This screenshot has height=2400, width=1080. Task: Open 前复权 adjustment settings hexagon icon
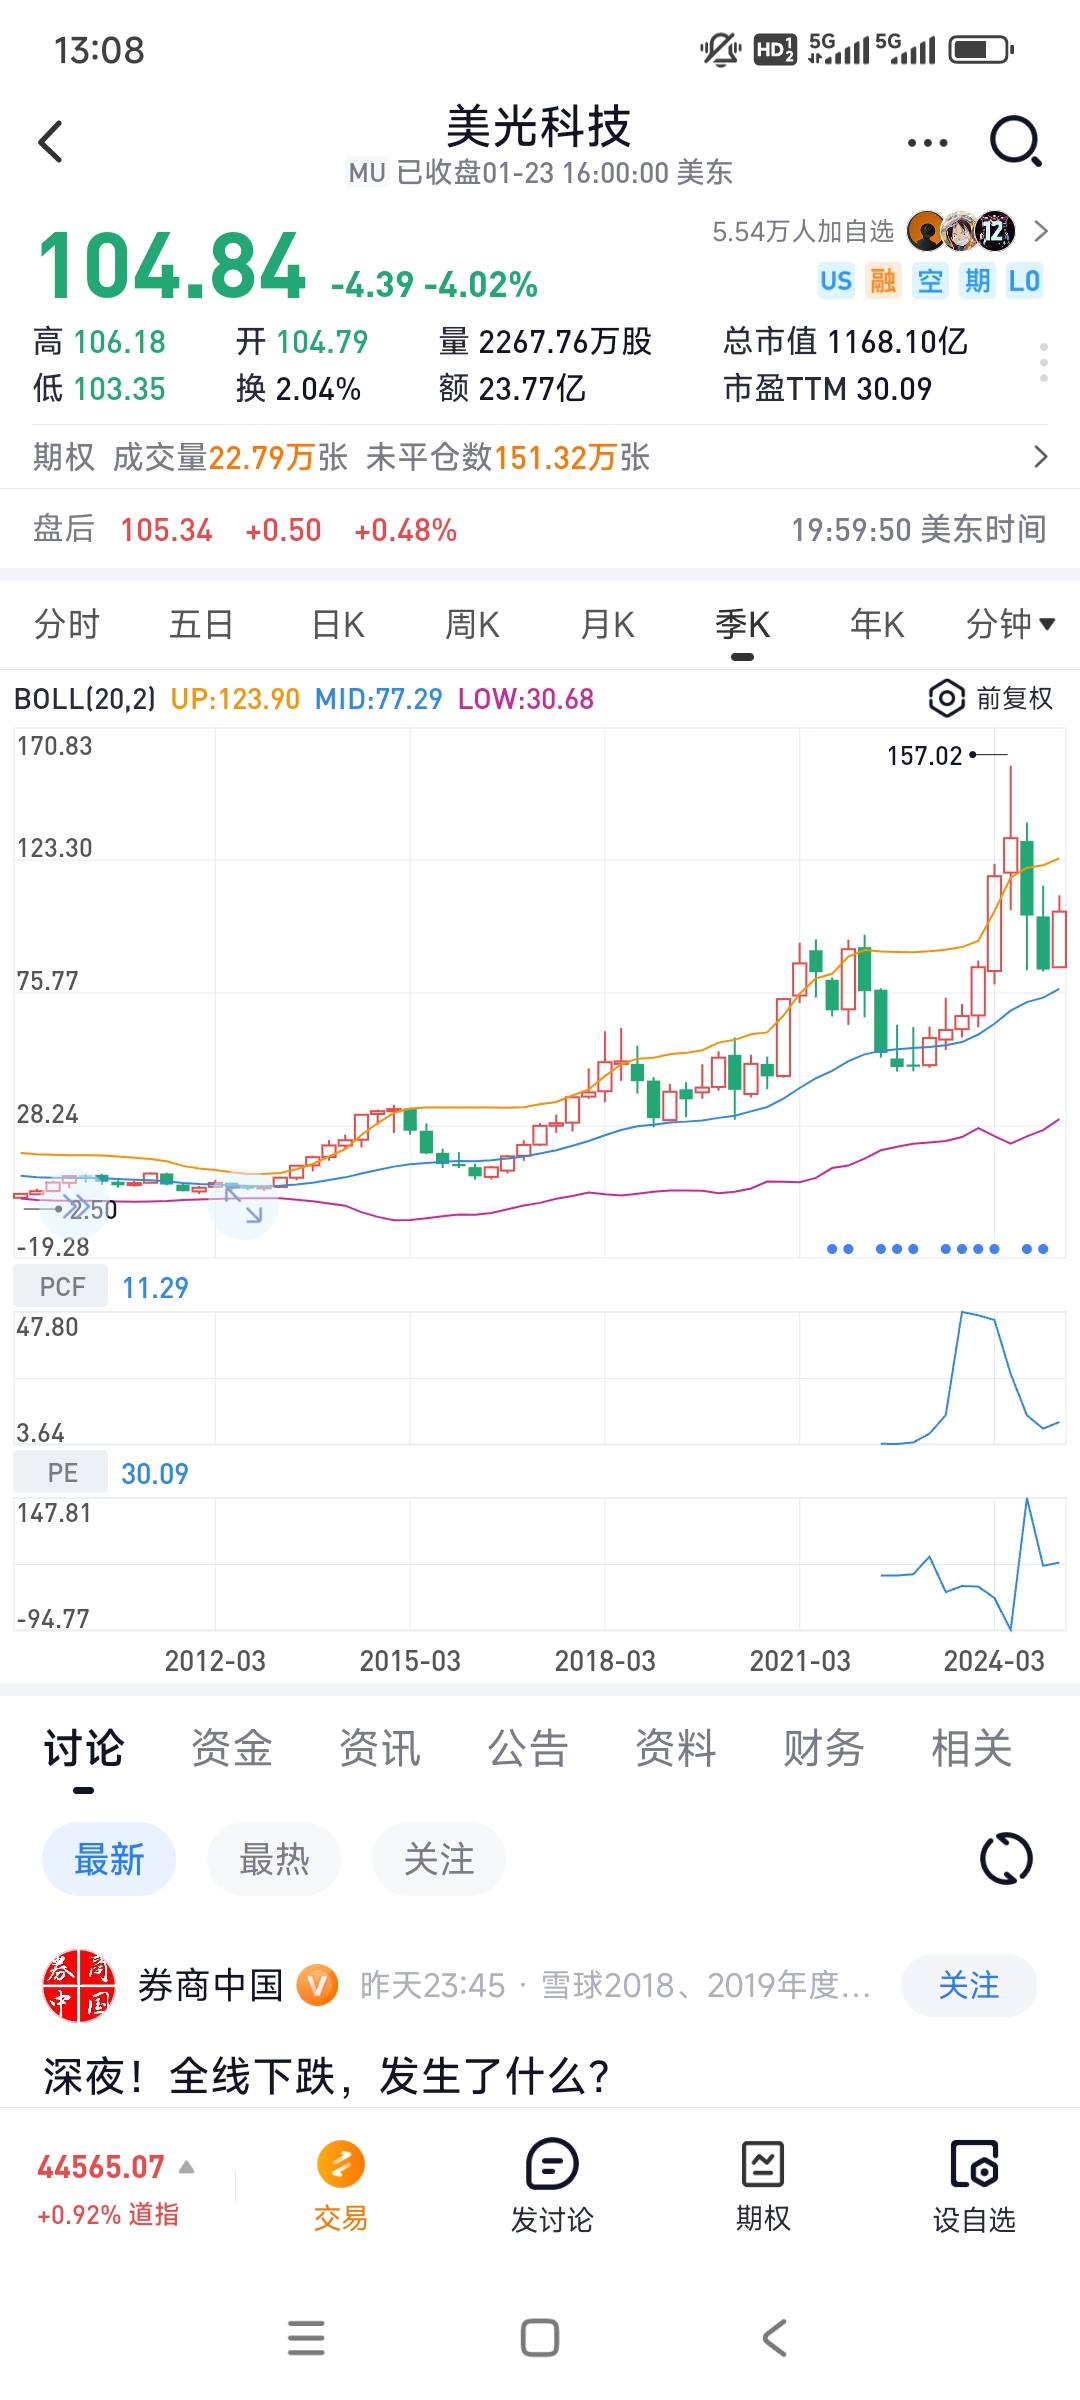(946, 698)
